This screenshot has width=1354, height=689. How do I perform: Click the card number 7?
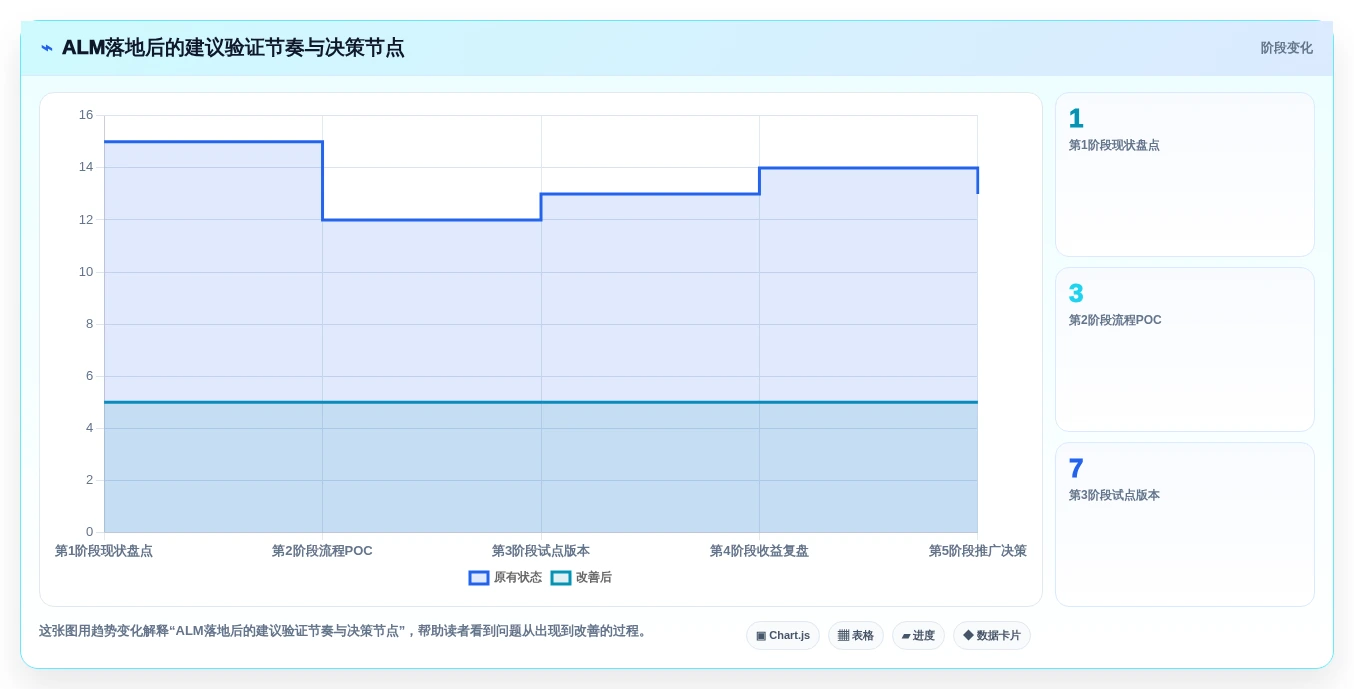tap(1076, 468)
